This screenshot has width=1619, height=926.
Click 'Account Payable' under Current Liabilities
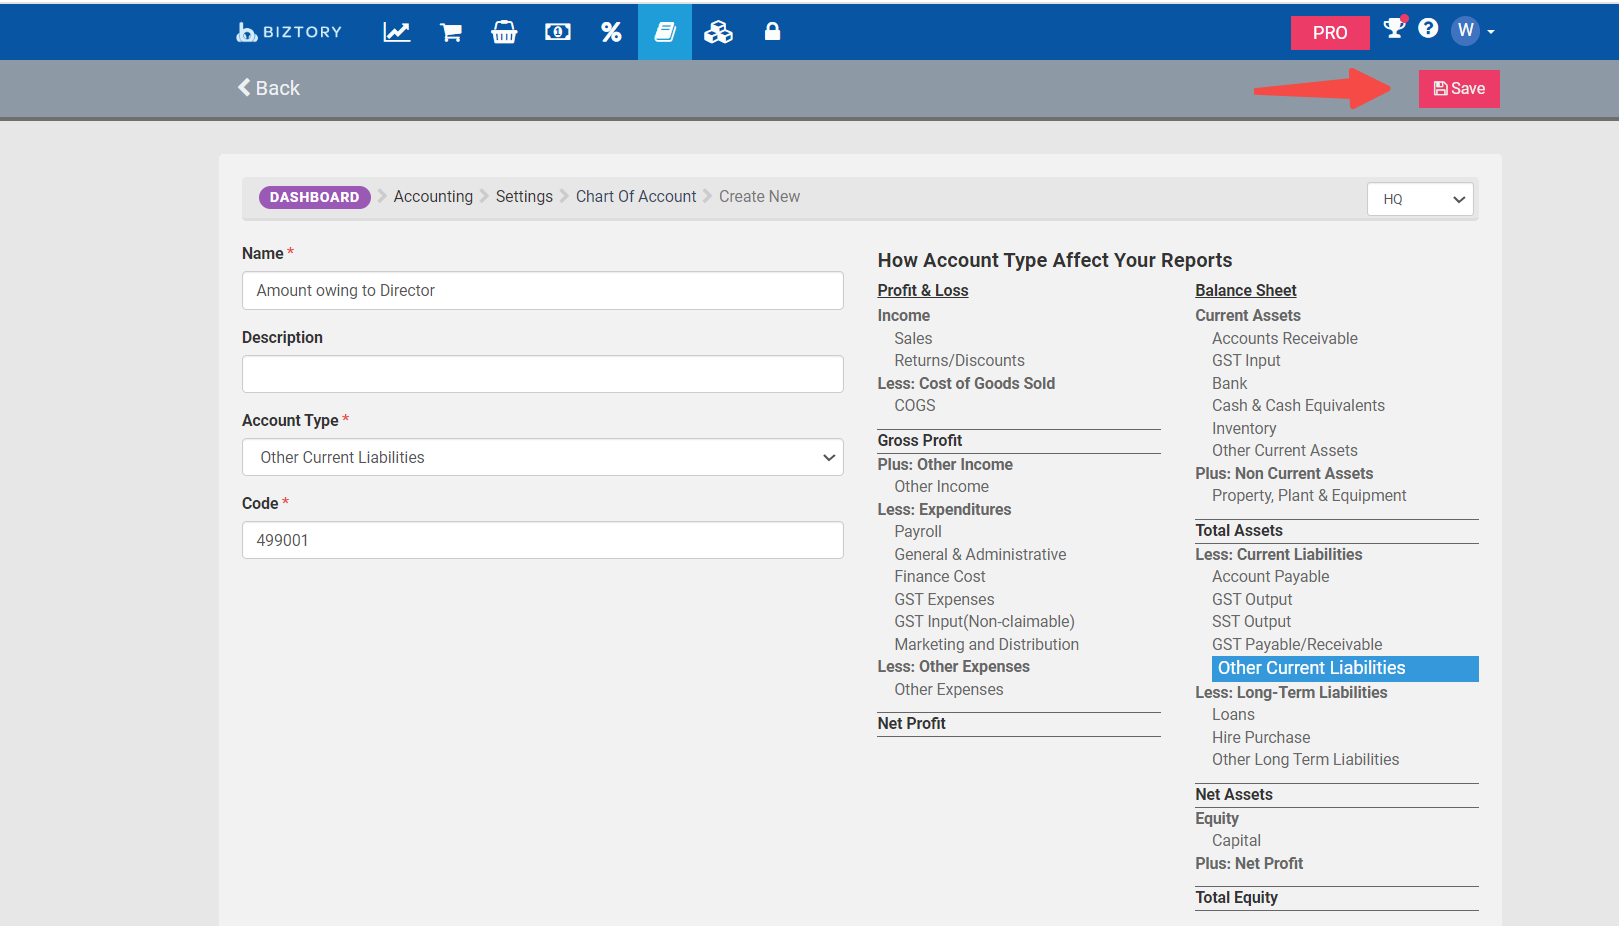pyautogui.click(x=1271, y=577)
